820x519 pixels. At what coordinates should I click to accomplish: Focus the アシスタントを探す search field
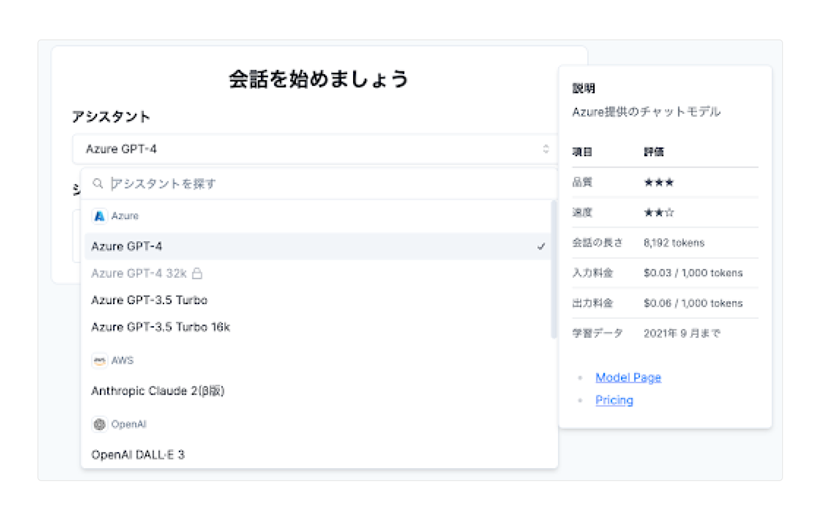coord(320,184)
